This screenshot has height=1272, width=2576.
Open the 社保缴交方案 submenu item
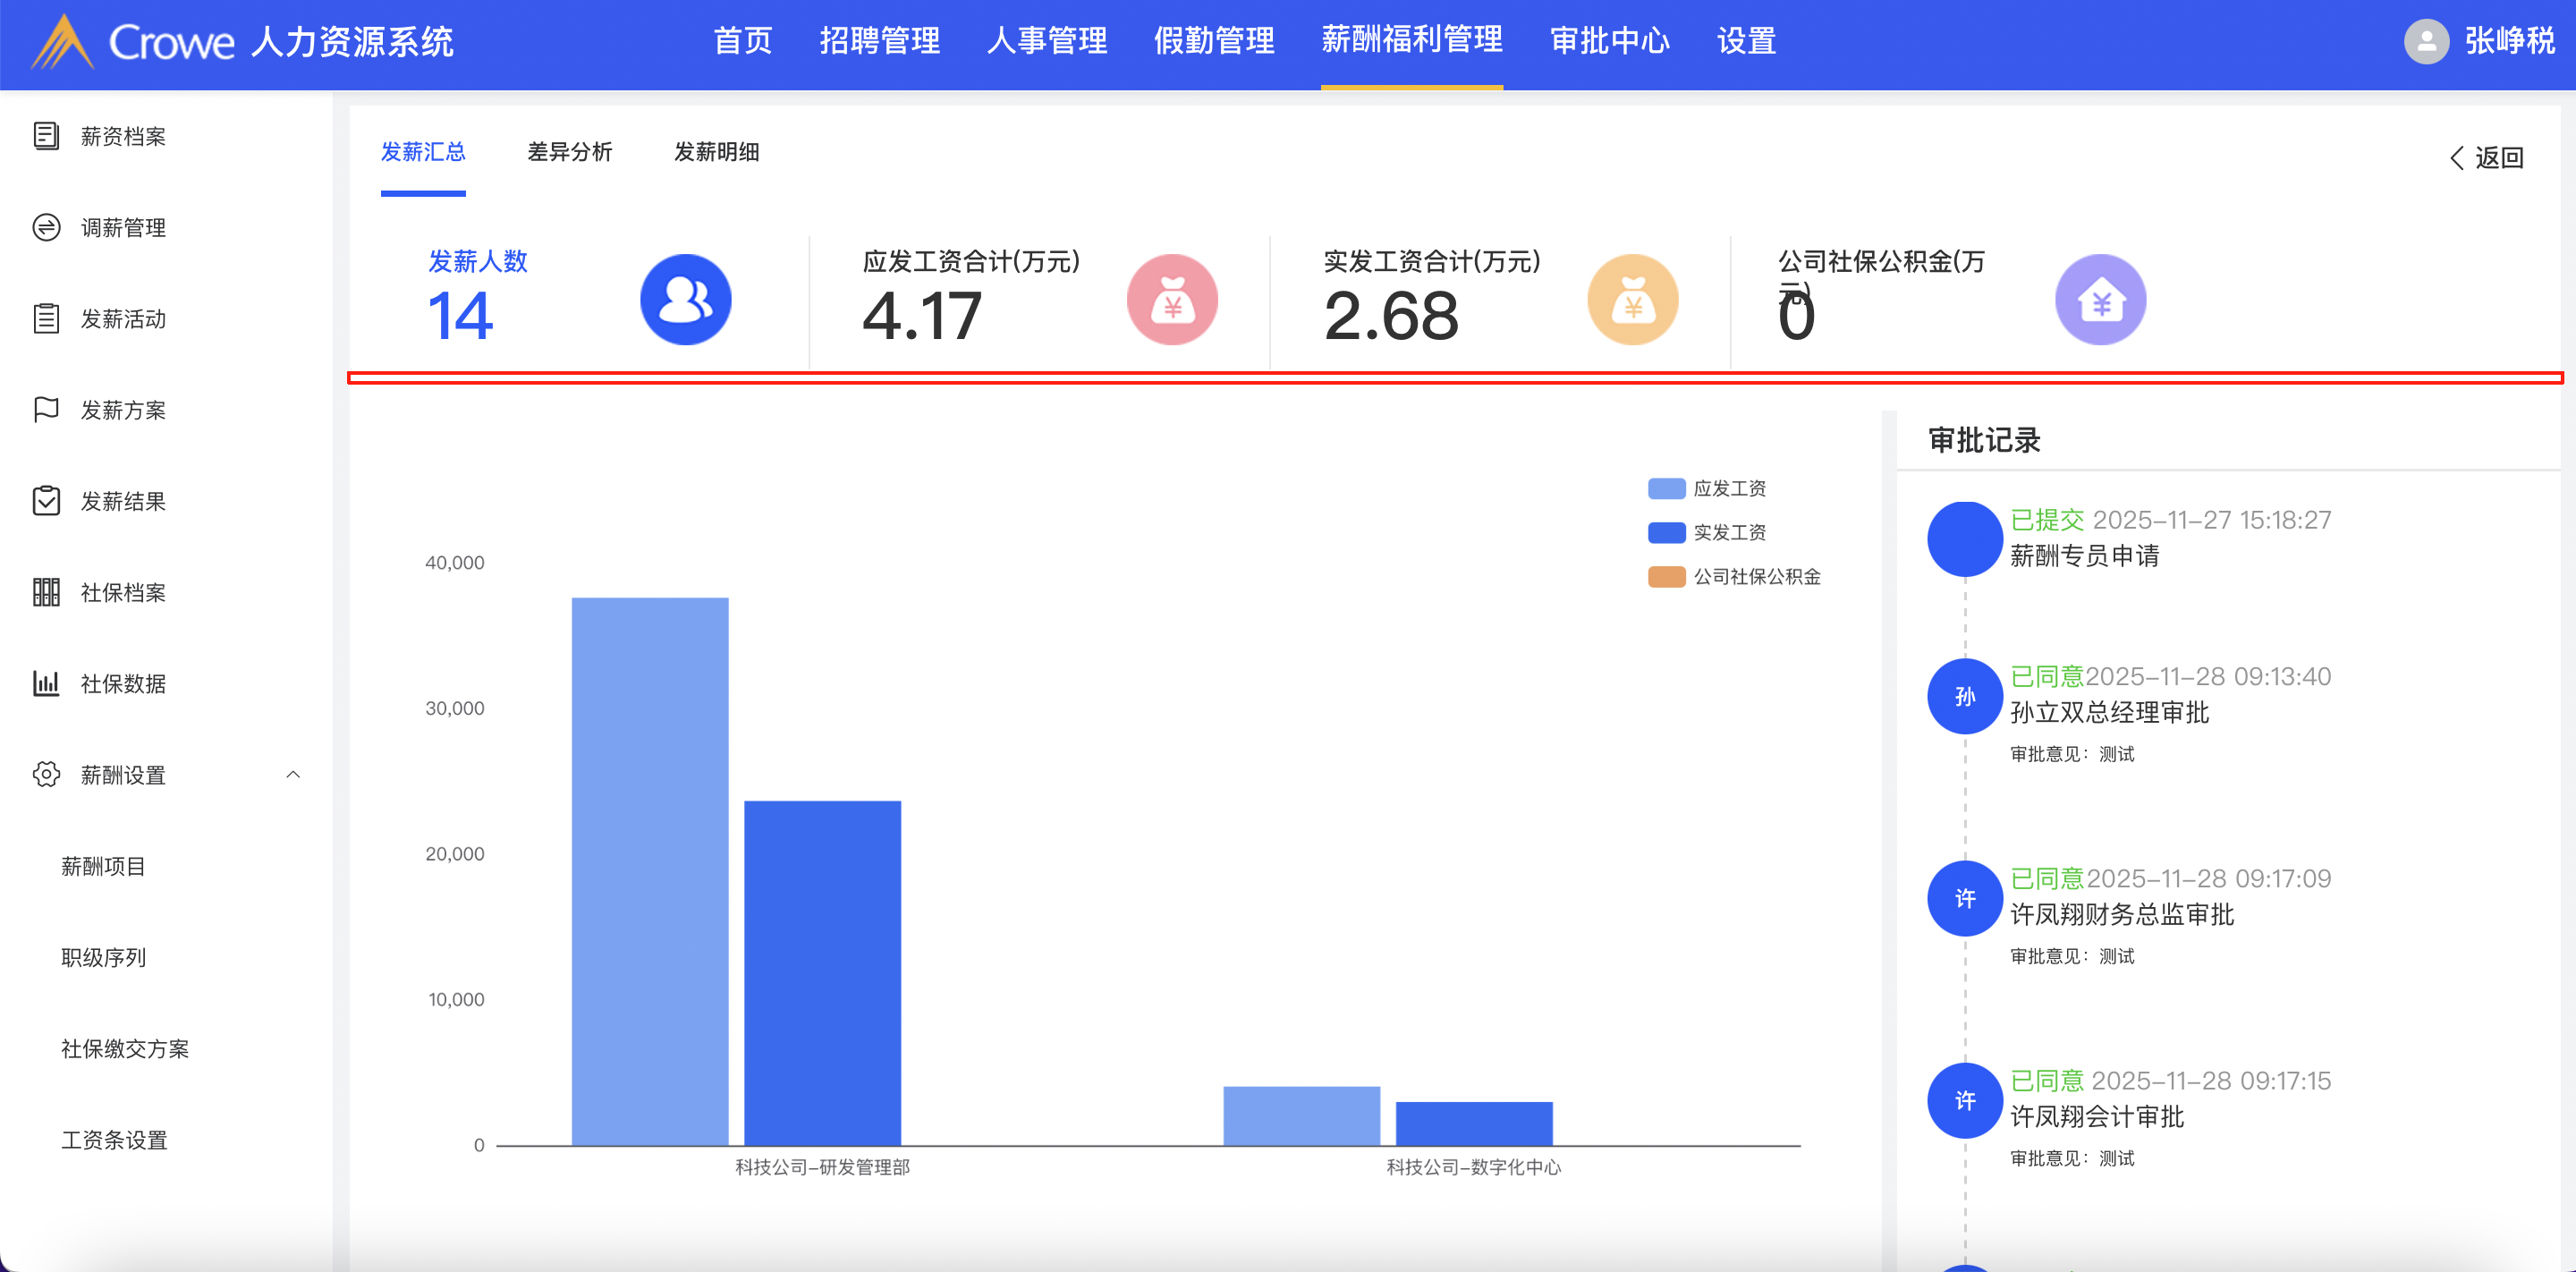[x=125, y=1049]
